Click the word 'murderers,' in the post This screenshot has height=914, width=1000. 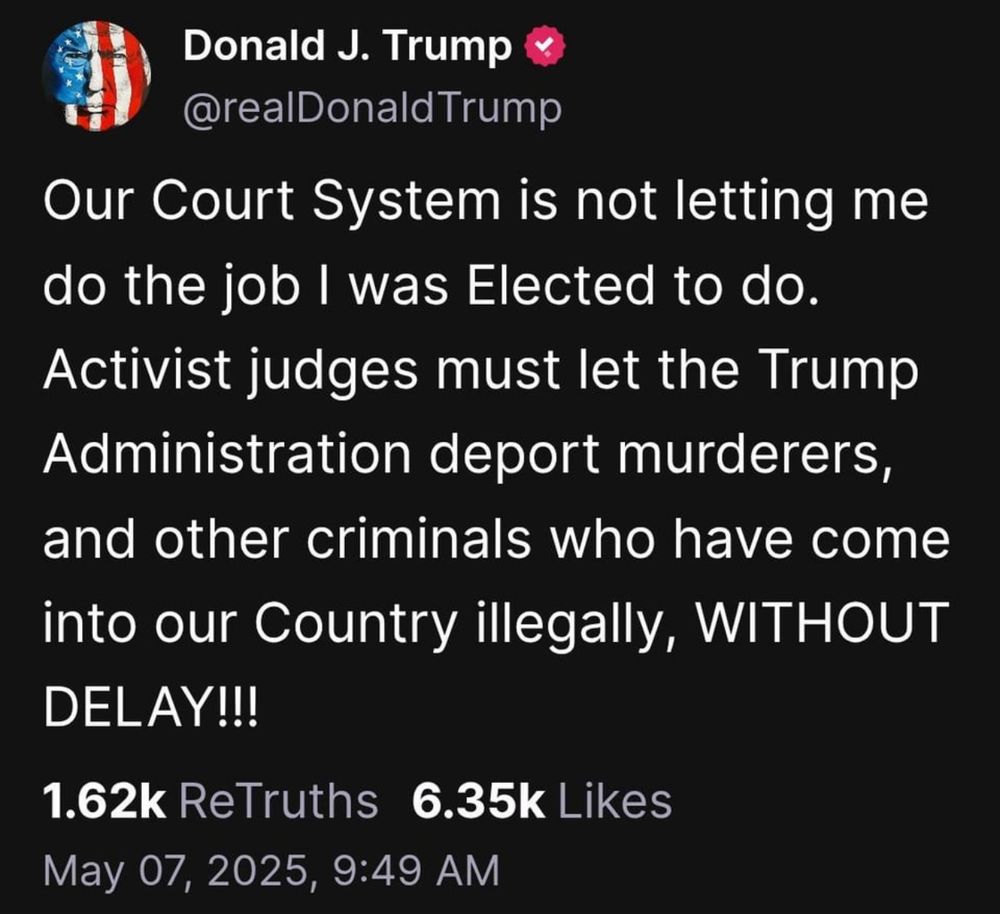click(x=754, y=455)
